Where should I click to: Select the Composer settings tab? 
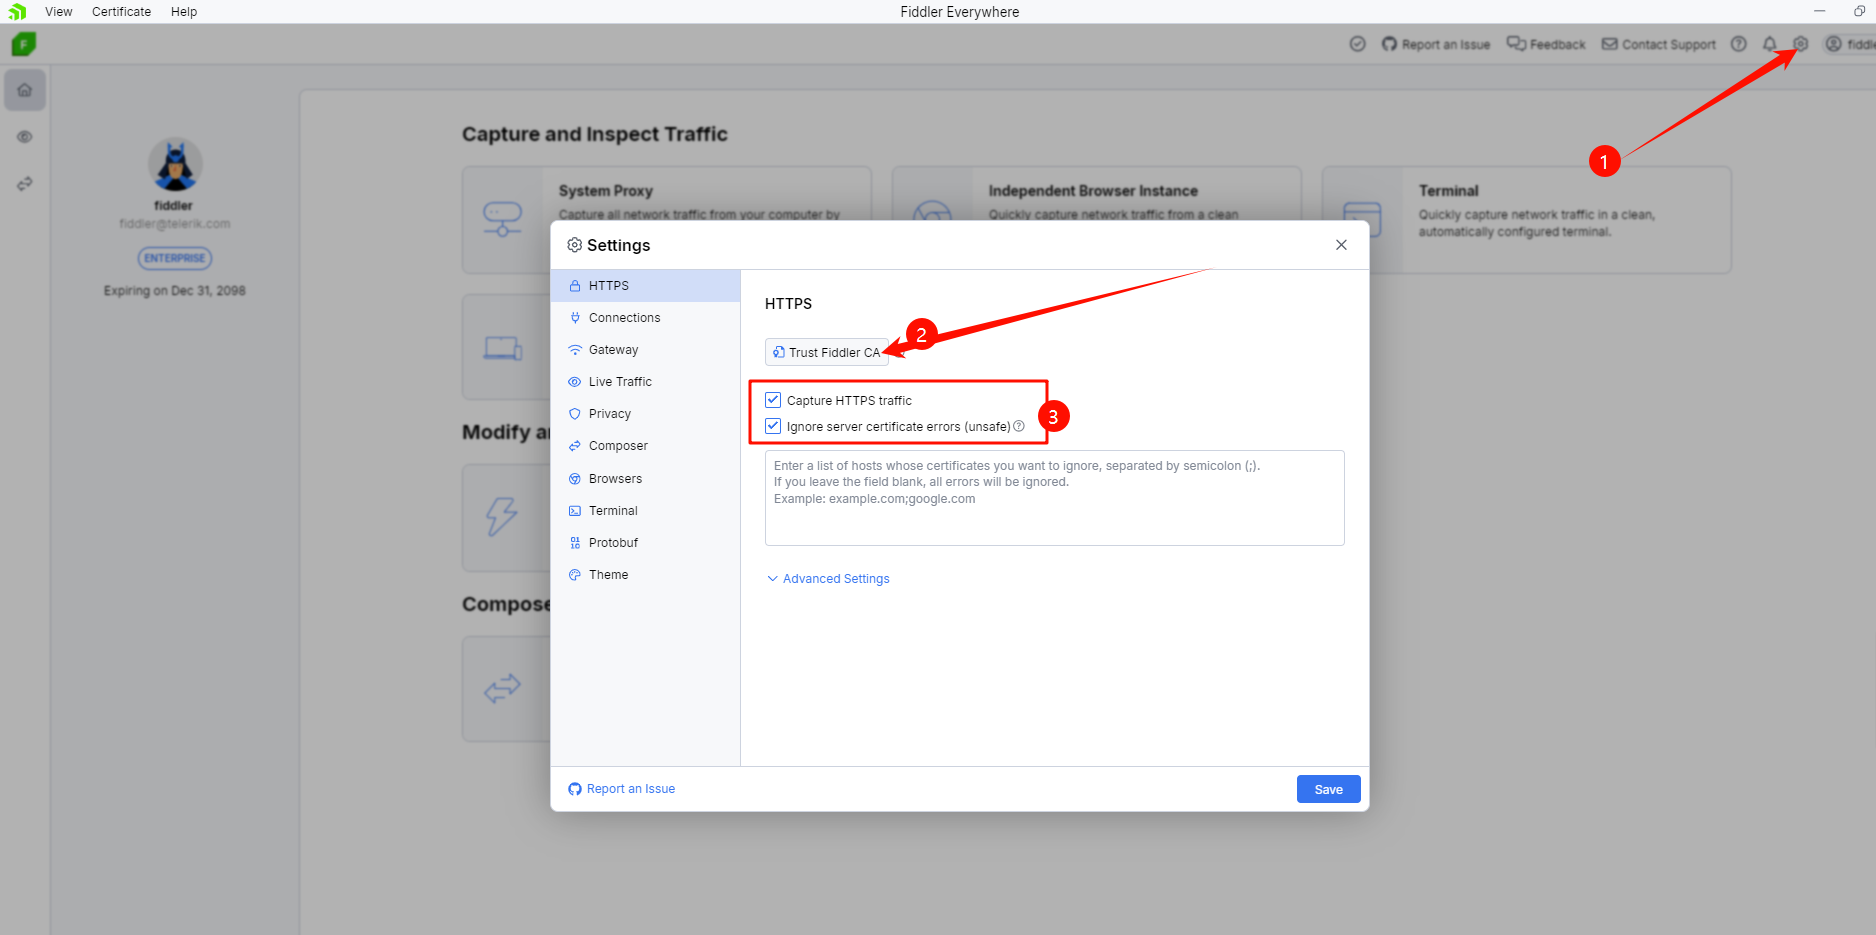645,446
